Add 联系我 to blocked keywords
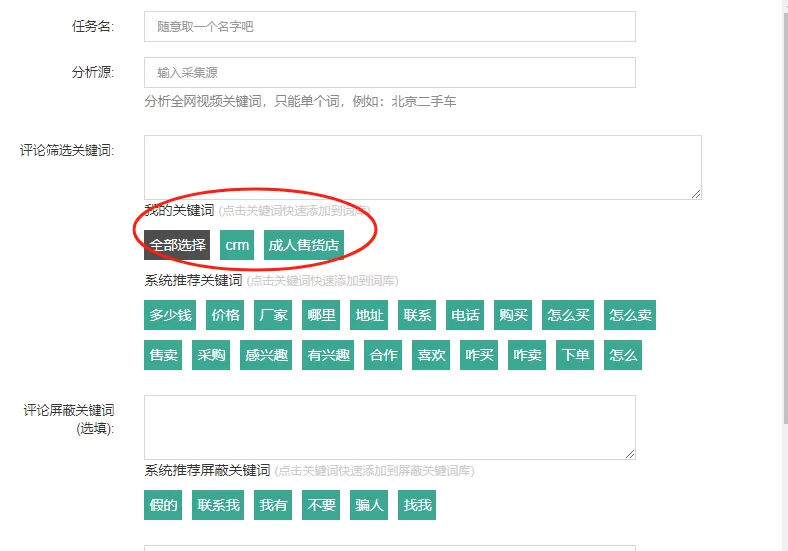This screenshot has height=551, width=788. [218, 505]
